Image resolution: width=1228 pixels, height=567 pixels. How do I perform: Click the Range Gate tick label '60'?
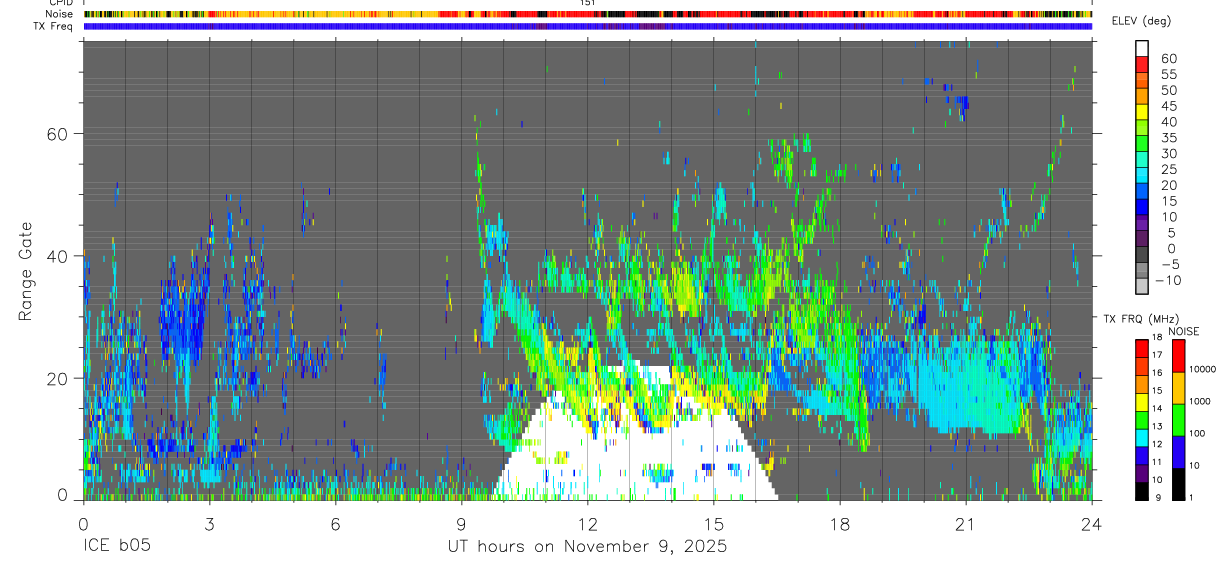point(56,133)
